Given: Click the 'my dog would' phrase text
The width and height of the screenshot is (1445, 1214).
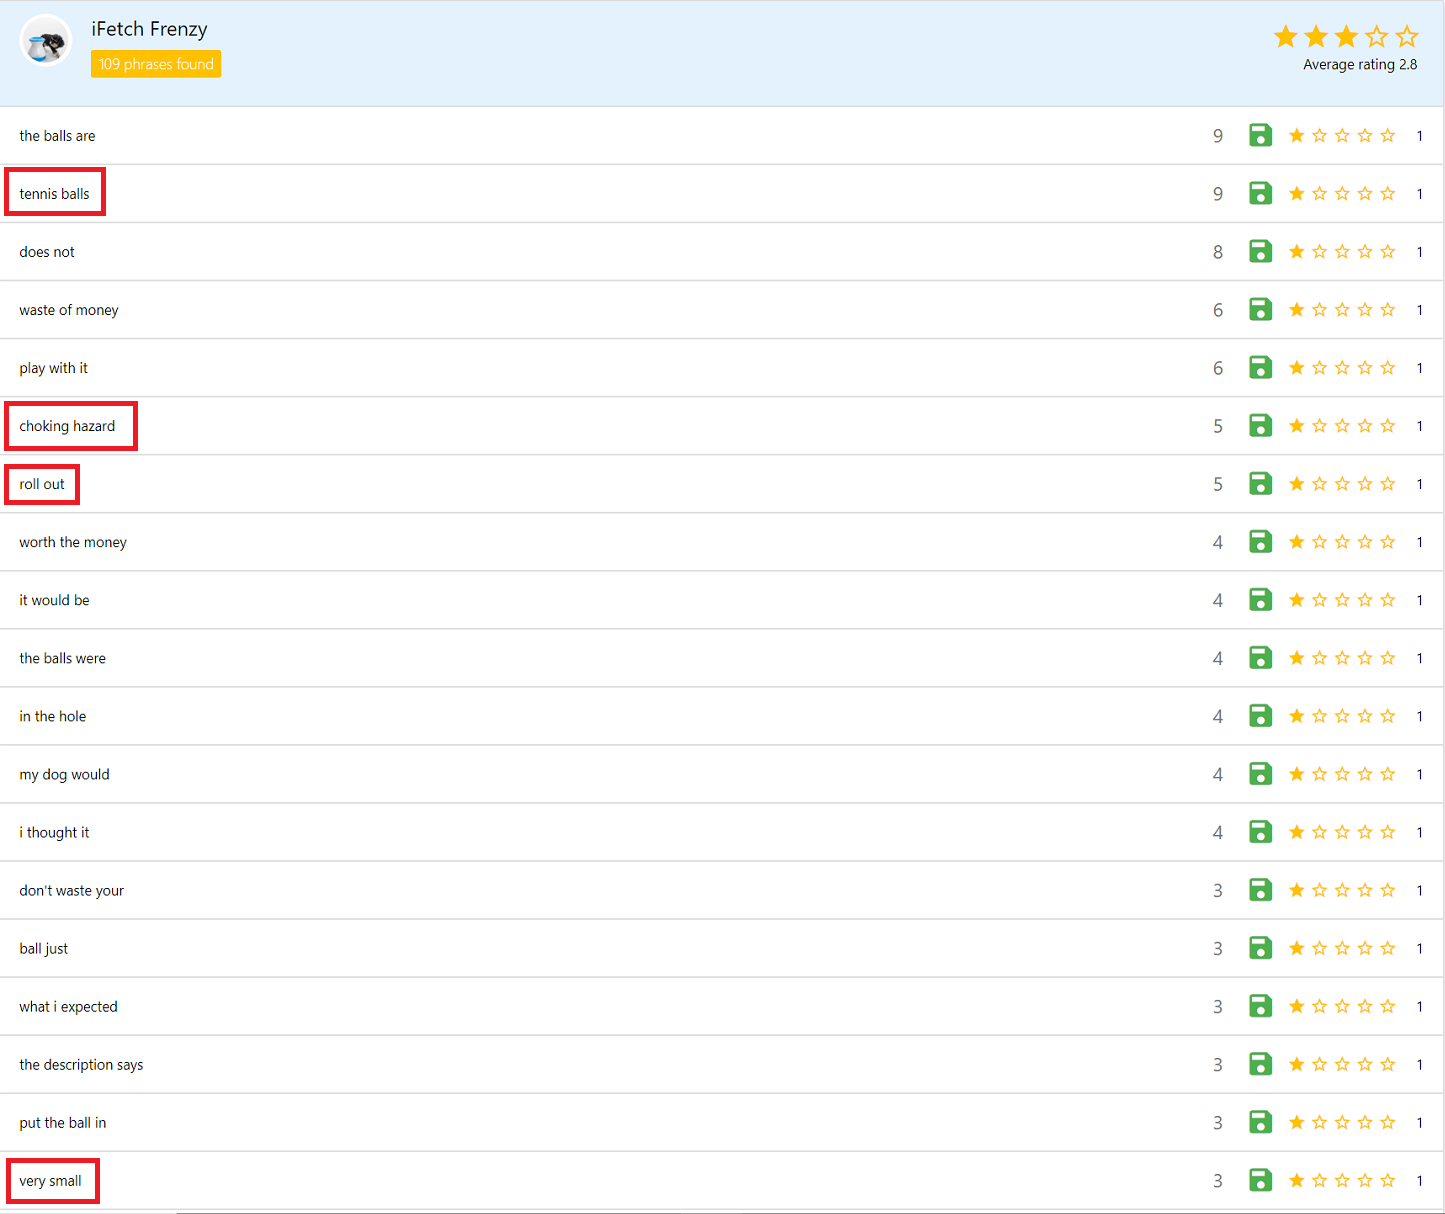Looking at the screenshot, I should pyautogui.click(x=64, y=775).
